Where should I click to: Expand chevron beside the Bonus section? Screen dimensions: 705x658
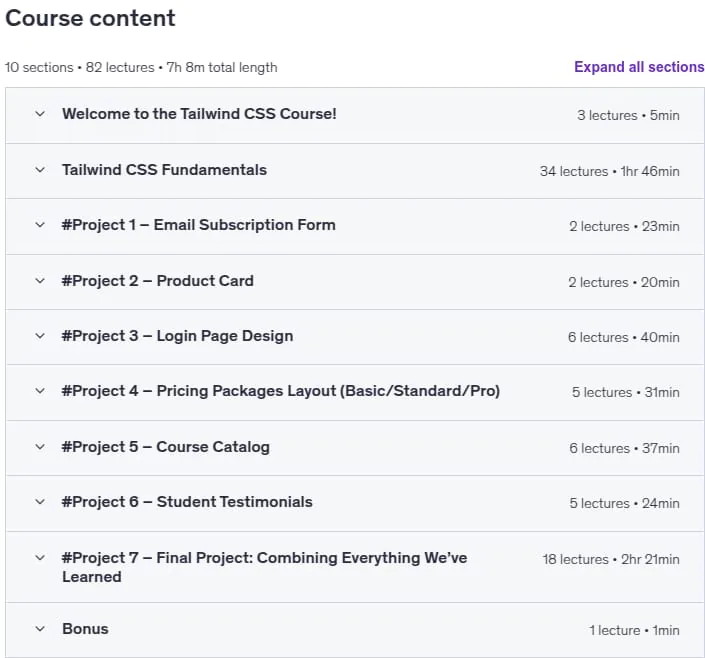(40, 629)
